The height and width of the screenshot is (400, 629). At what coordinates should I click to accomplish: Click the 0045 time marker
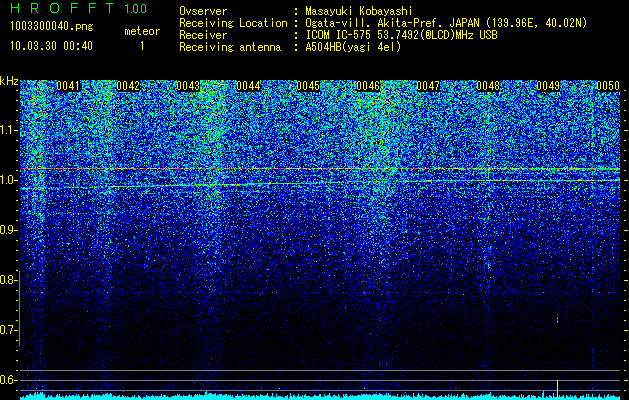pyautogui.click(x=308, y=86)
